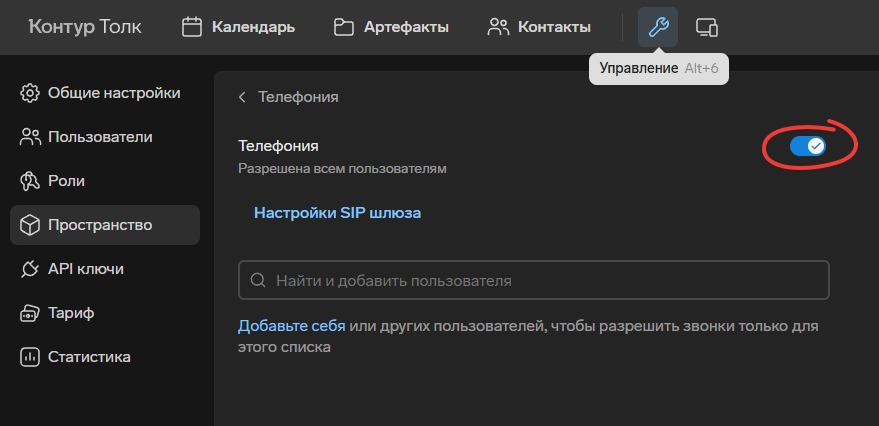The width and height of the screenshot is (879, 426).
Task: Select Общие настройки in sidebar
Action: (105, 93)
